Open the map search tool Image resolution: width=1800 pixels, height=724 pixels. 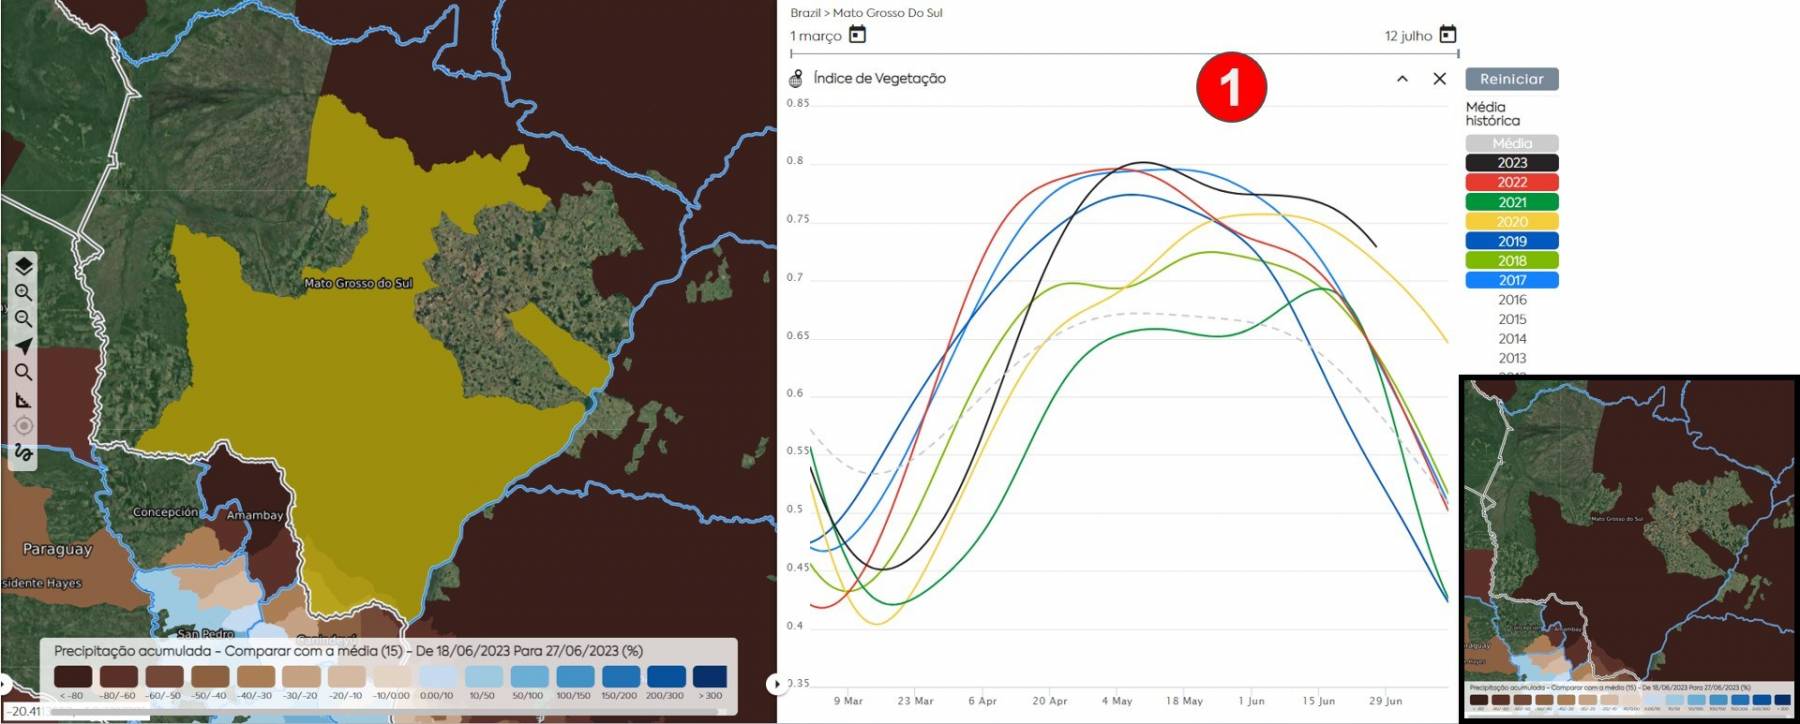[23, 372]
